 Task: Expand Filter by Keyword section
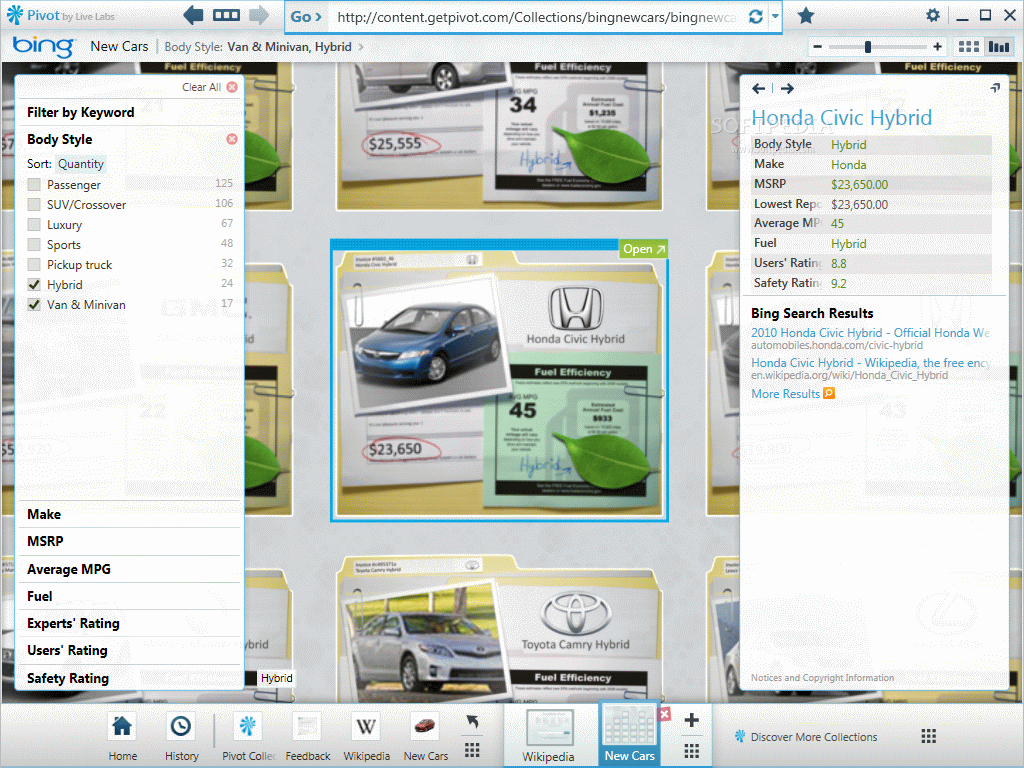(80, 112)
